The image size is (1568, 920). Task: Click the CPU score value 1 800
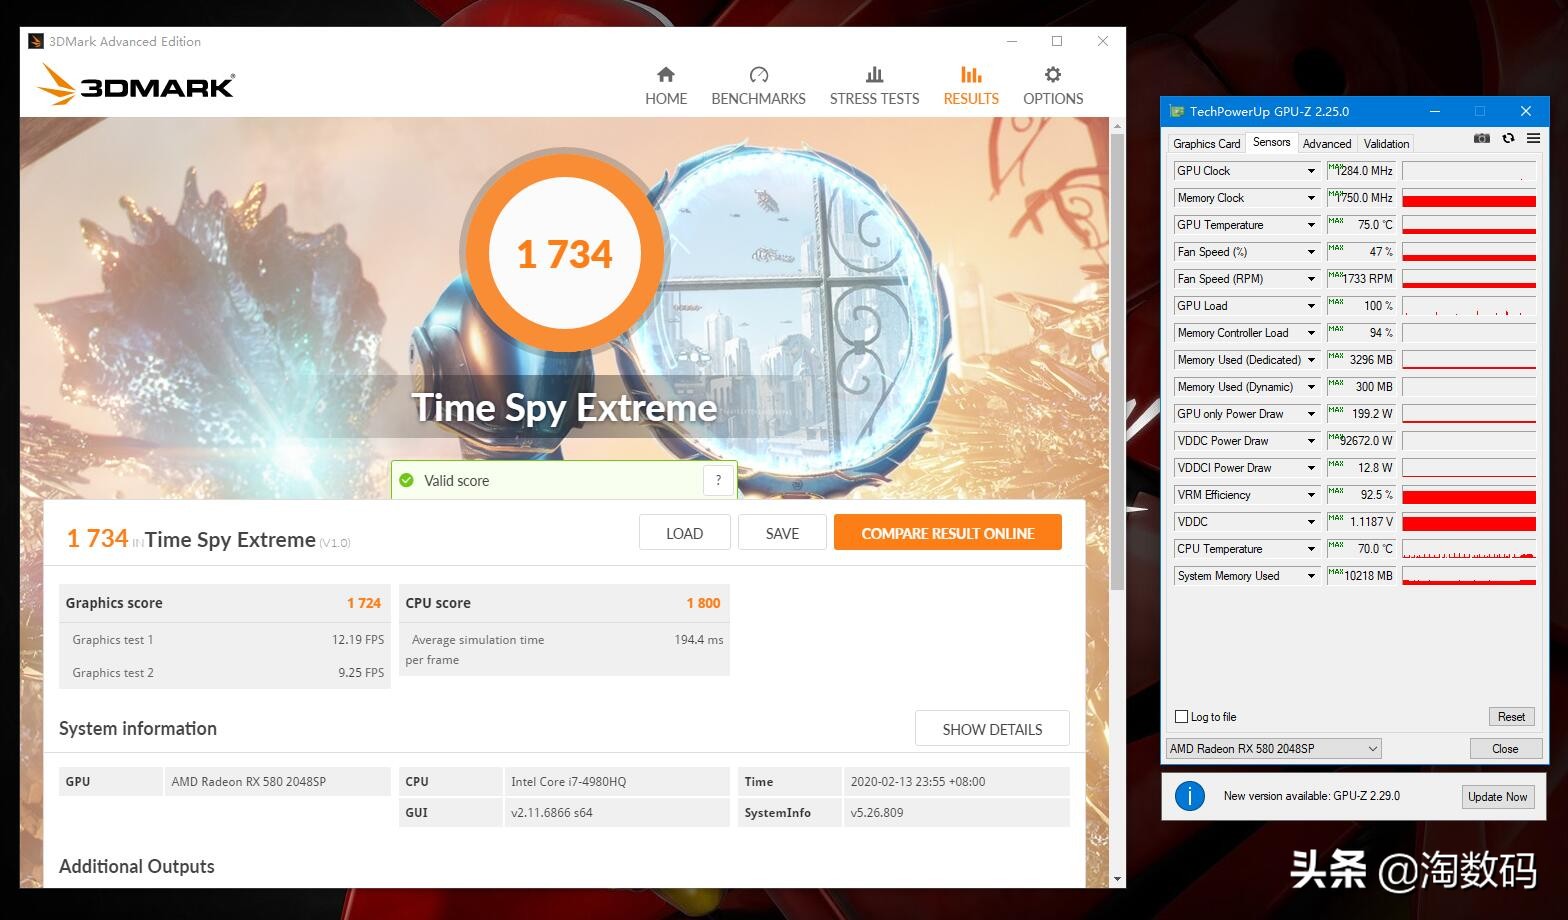703,603
